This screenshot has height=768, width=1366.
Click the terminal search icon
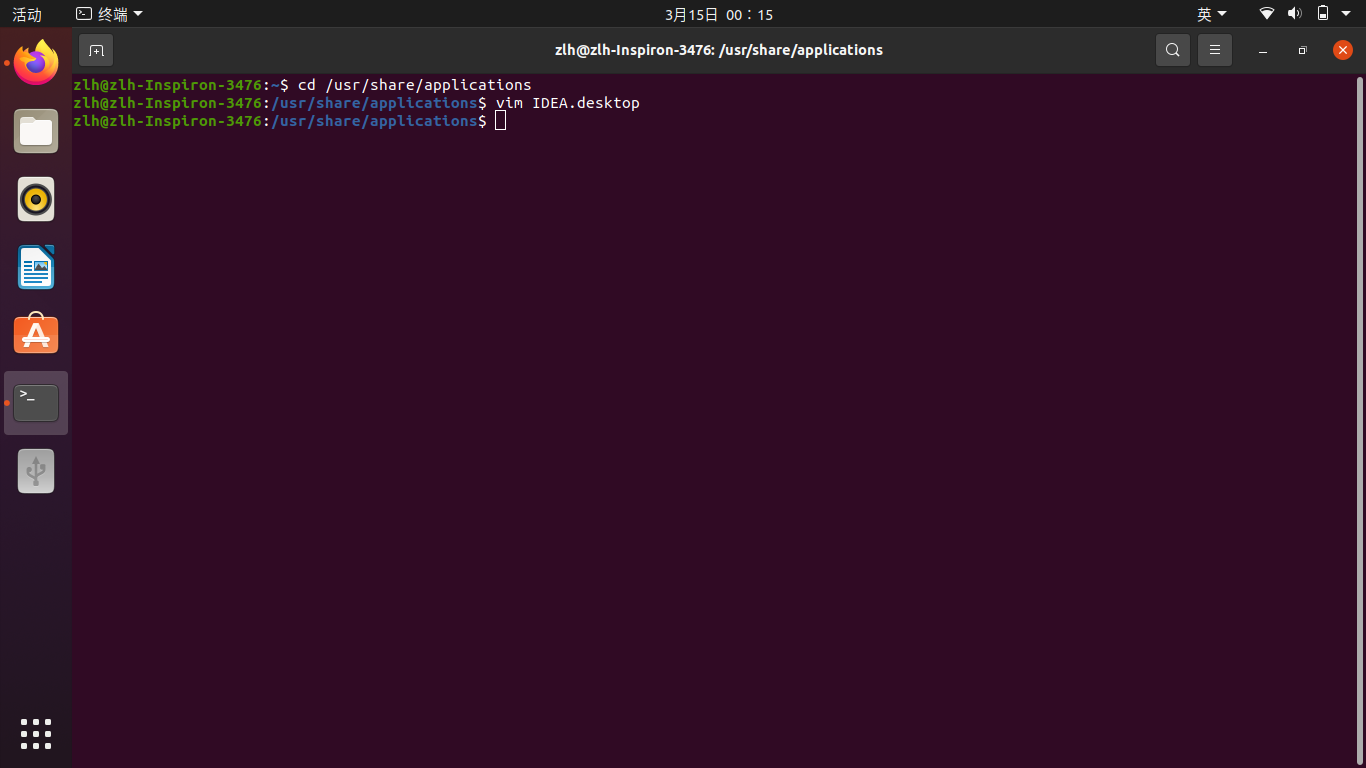click(x=1173, y=50)
